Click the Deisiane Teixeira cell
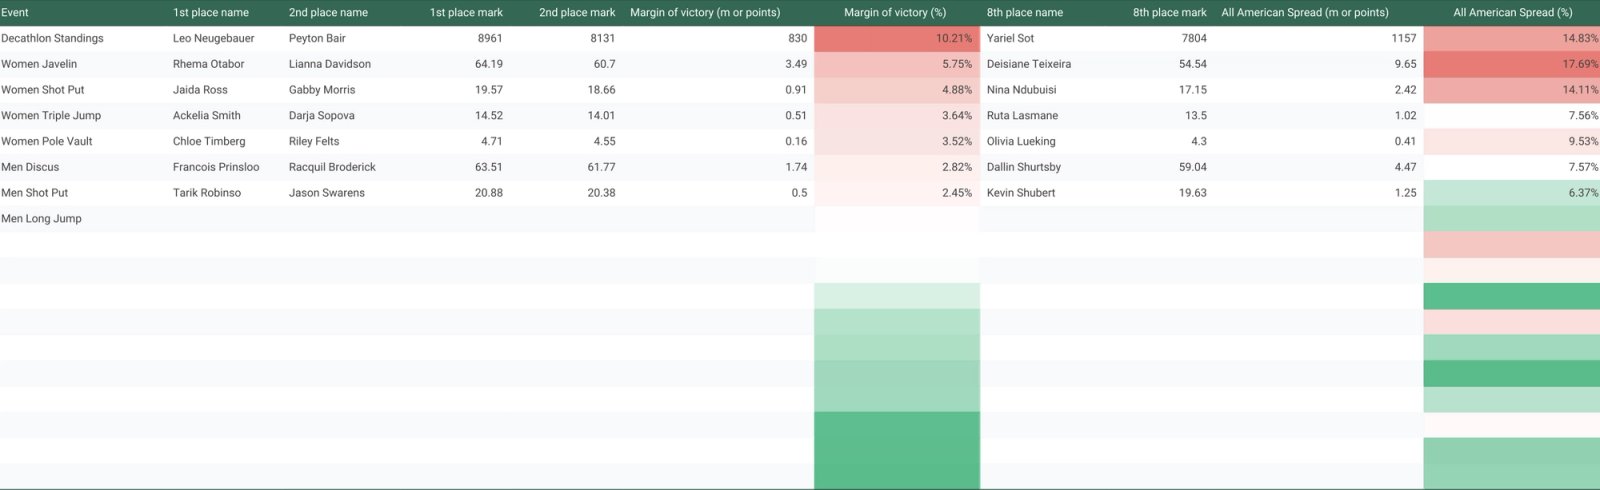This screenshot has height=490, width=1600. tap(1028, 64)
